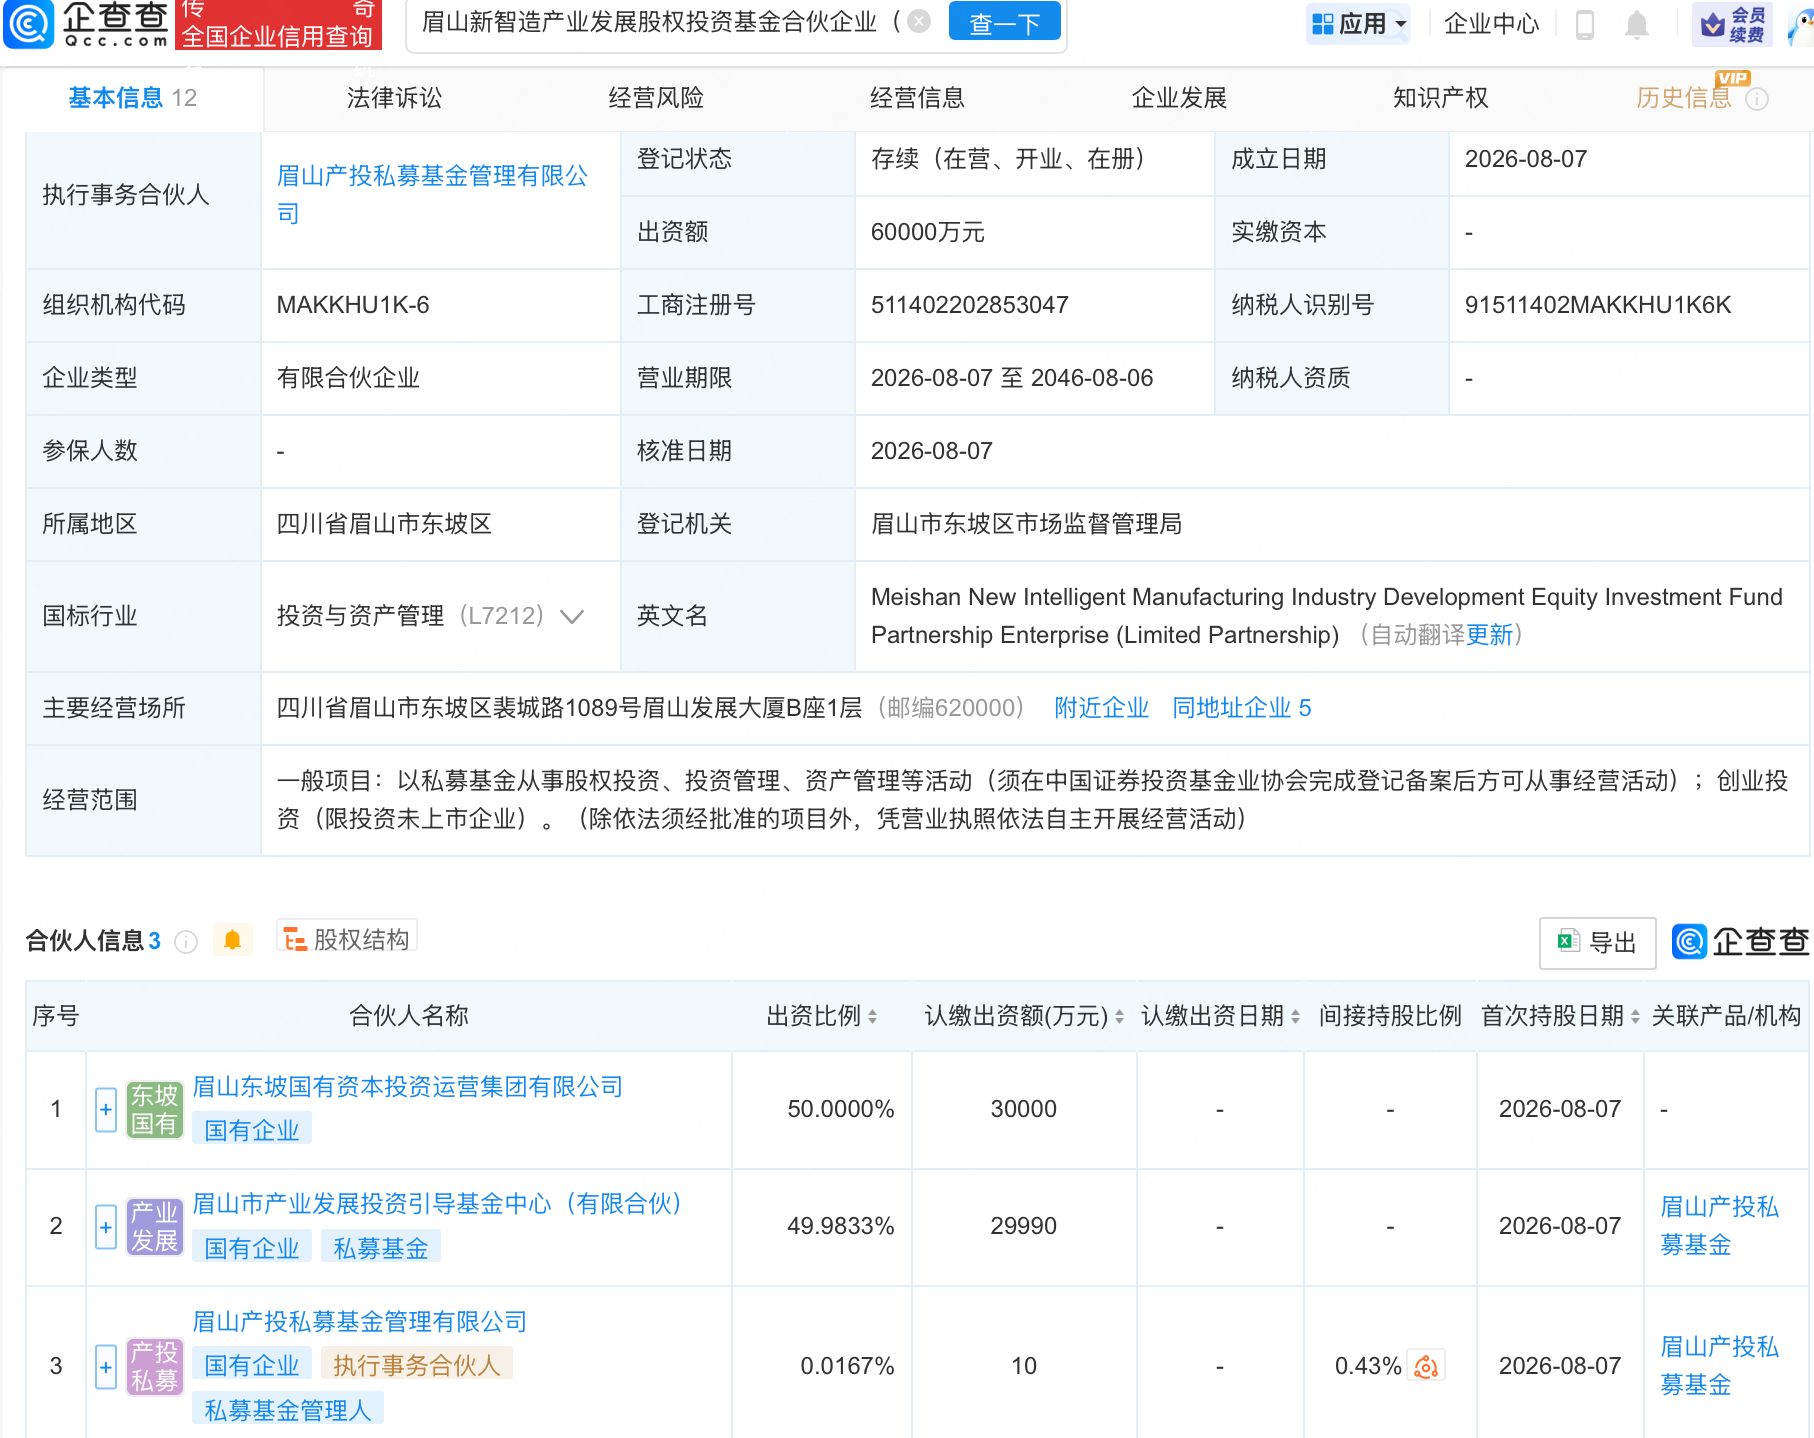Click 全国企业信用查询 red banner
The image size is (1814, 1438).
pyautogui.click(x=277, y=25)
